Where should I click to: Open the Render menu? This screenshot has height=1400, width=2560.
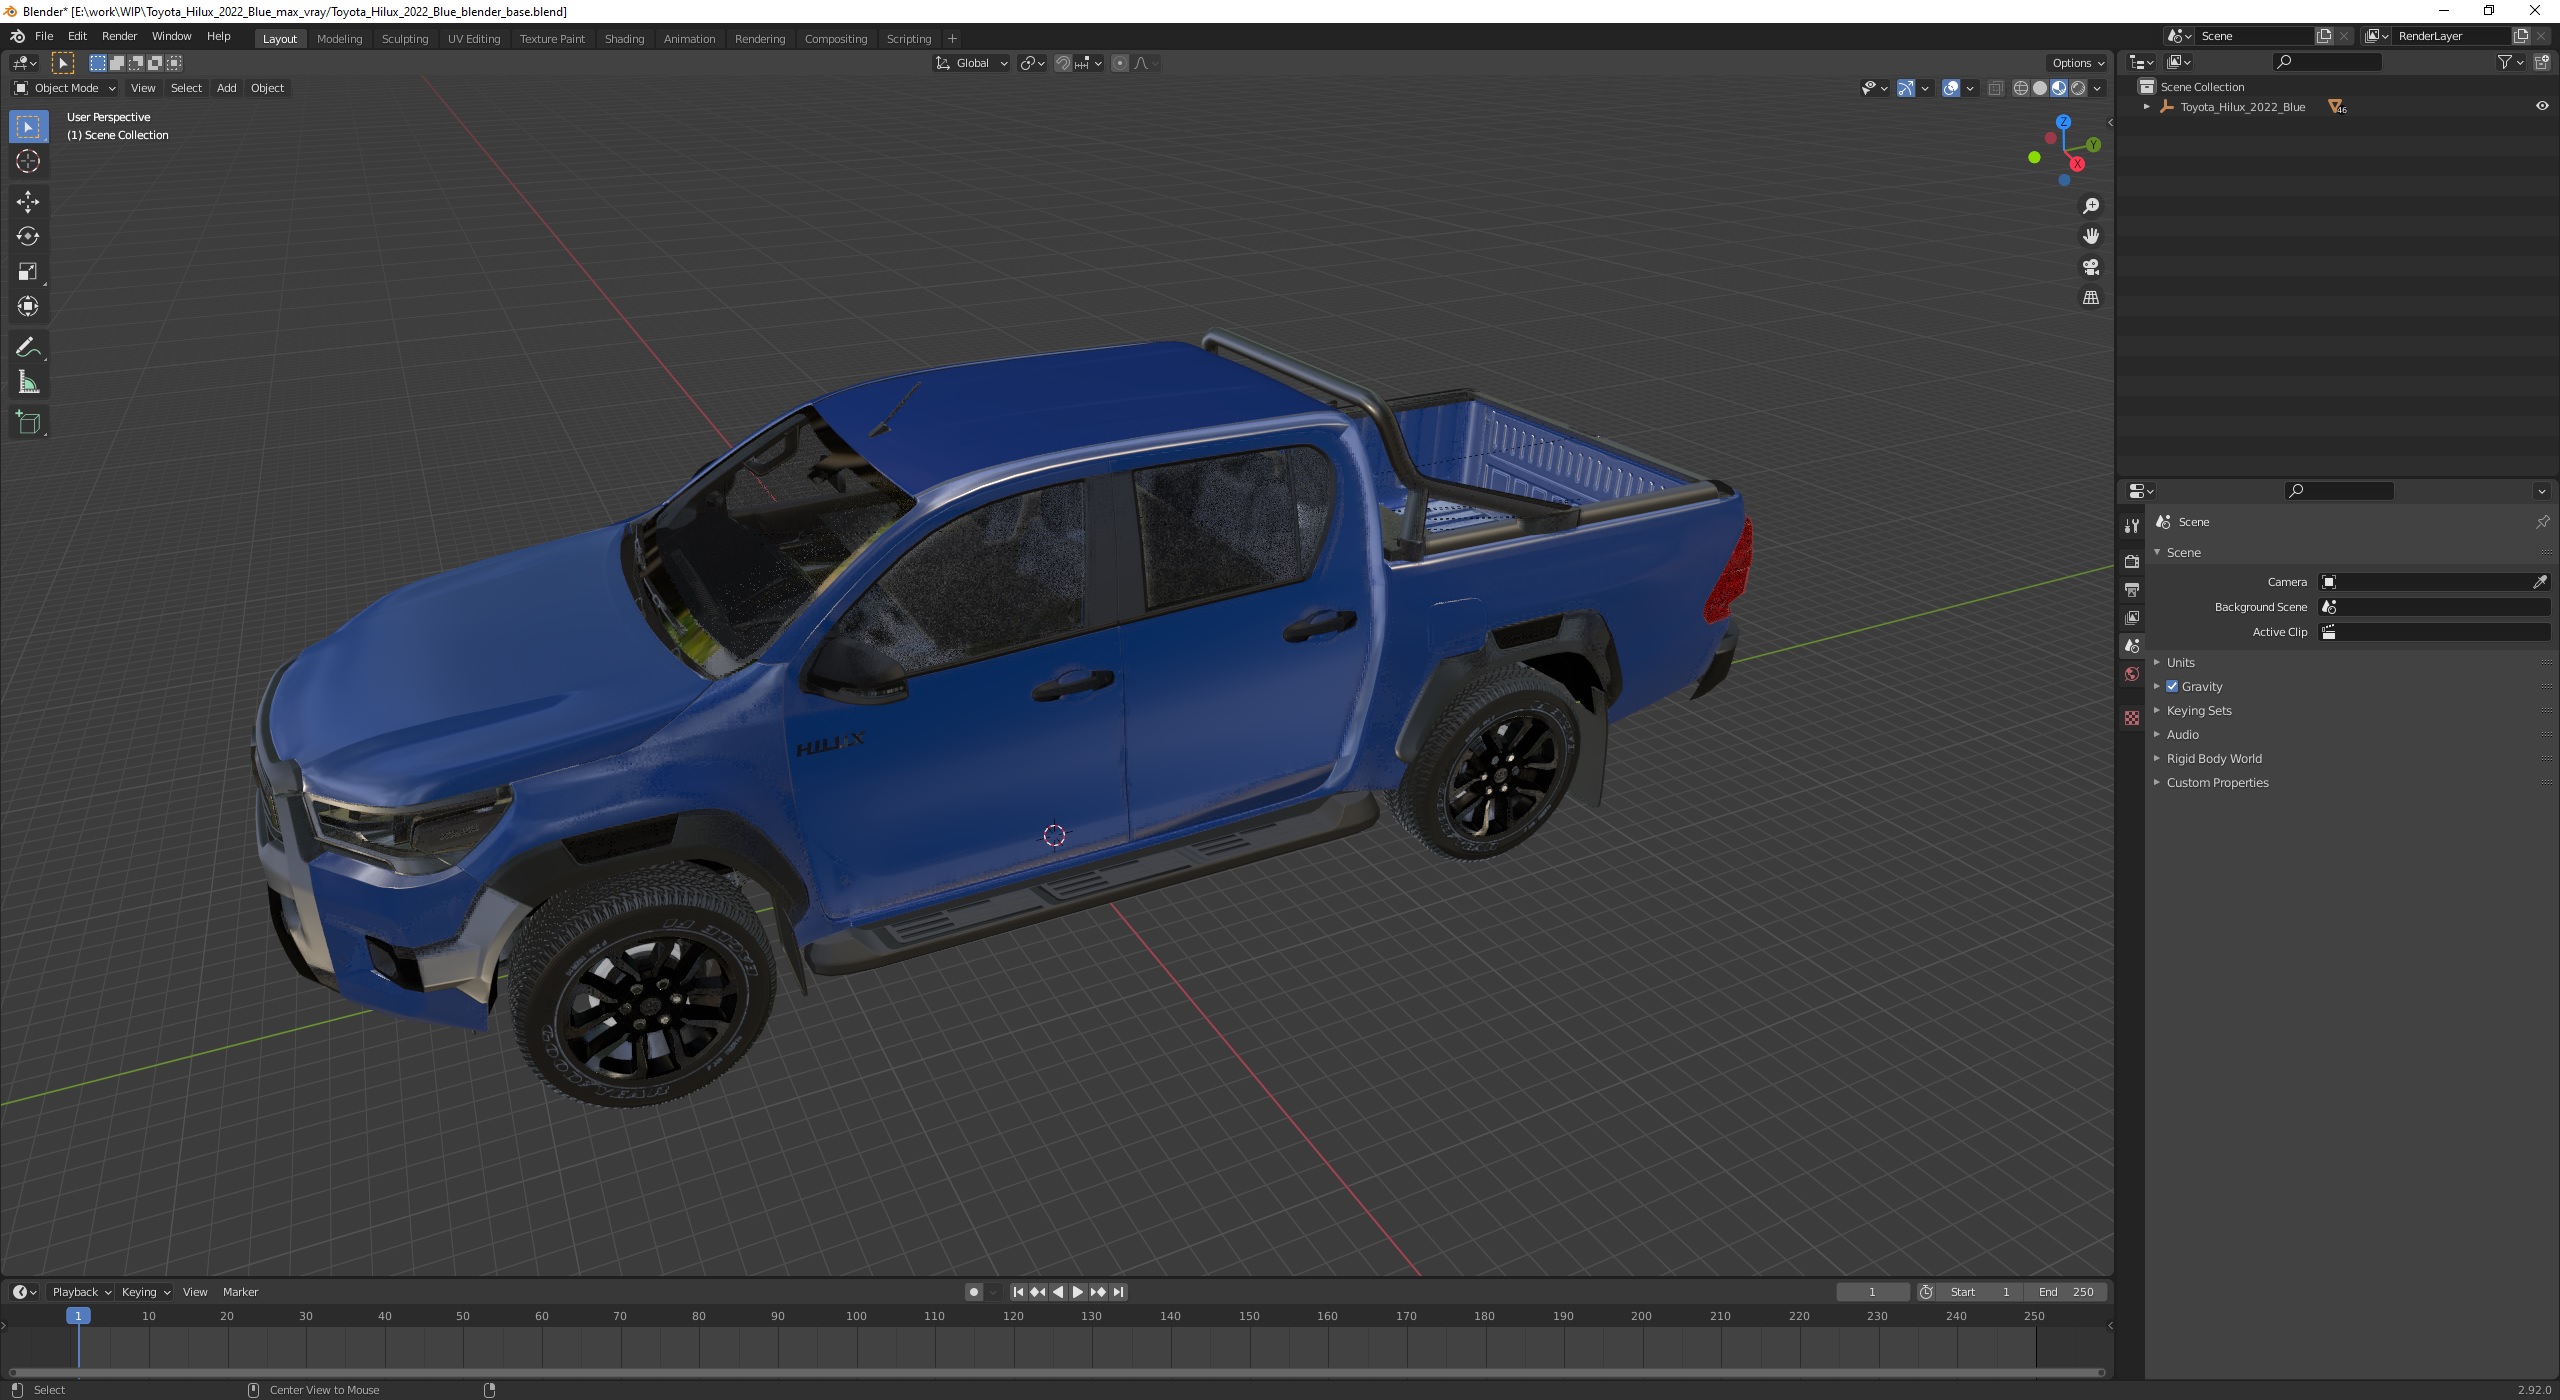click(x=119, y=36)
